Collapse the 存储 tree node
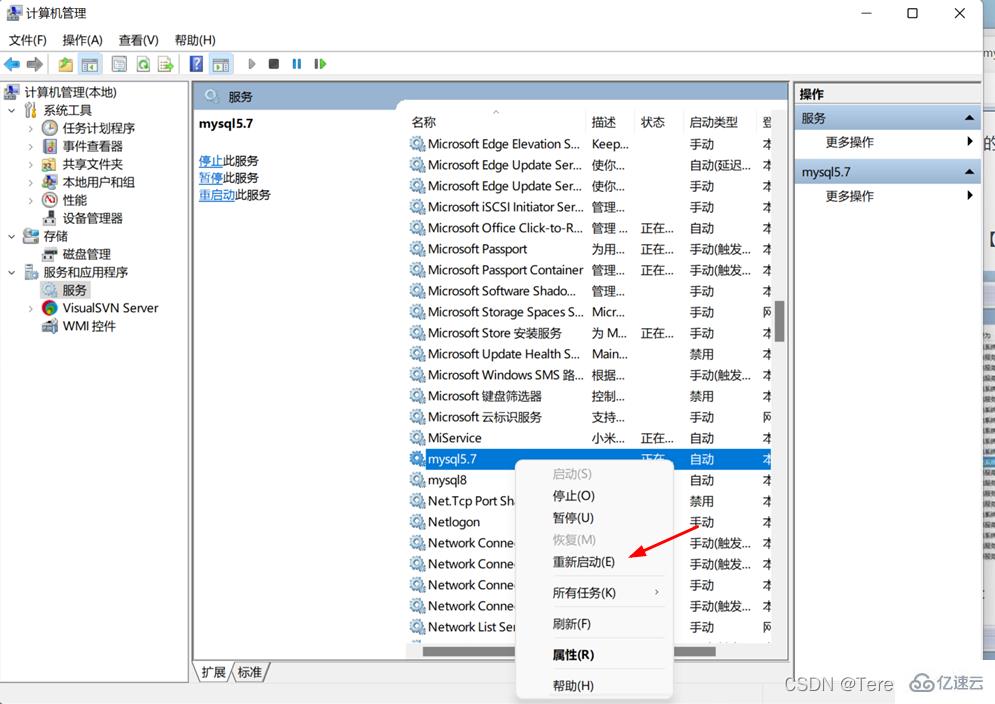 (x=10, y=236)
